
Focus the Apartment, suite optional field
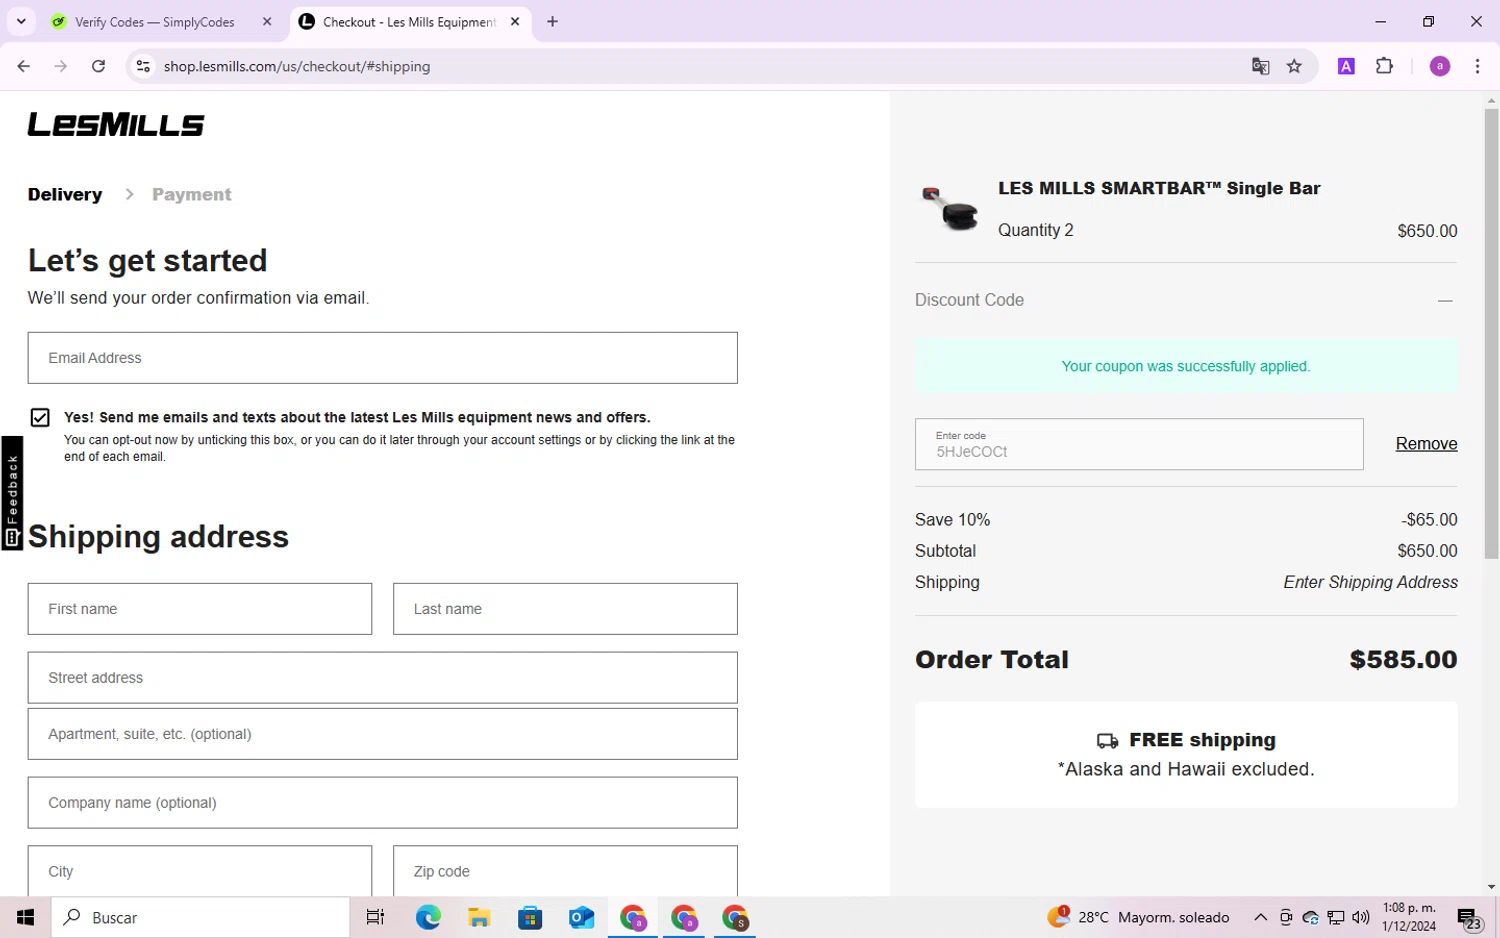click(382, 734)
